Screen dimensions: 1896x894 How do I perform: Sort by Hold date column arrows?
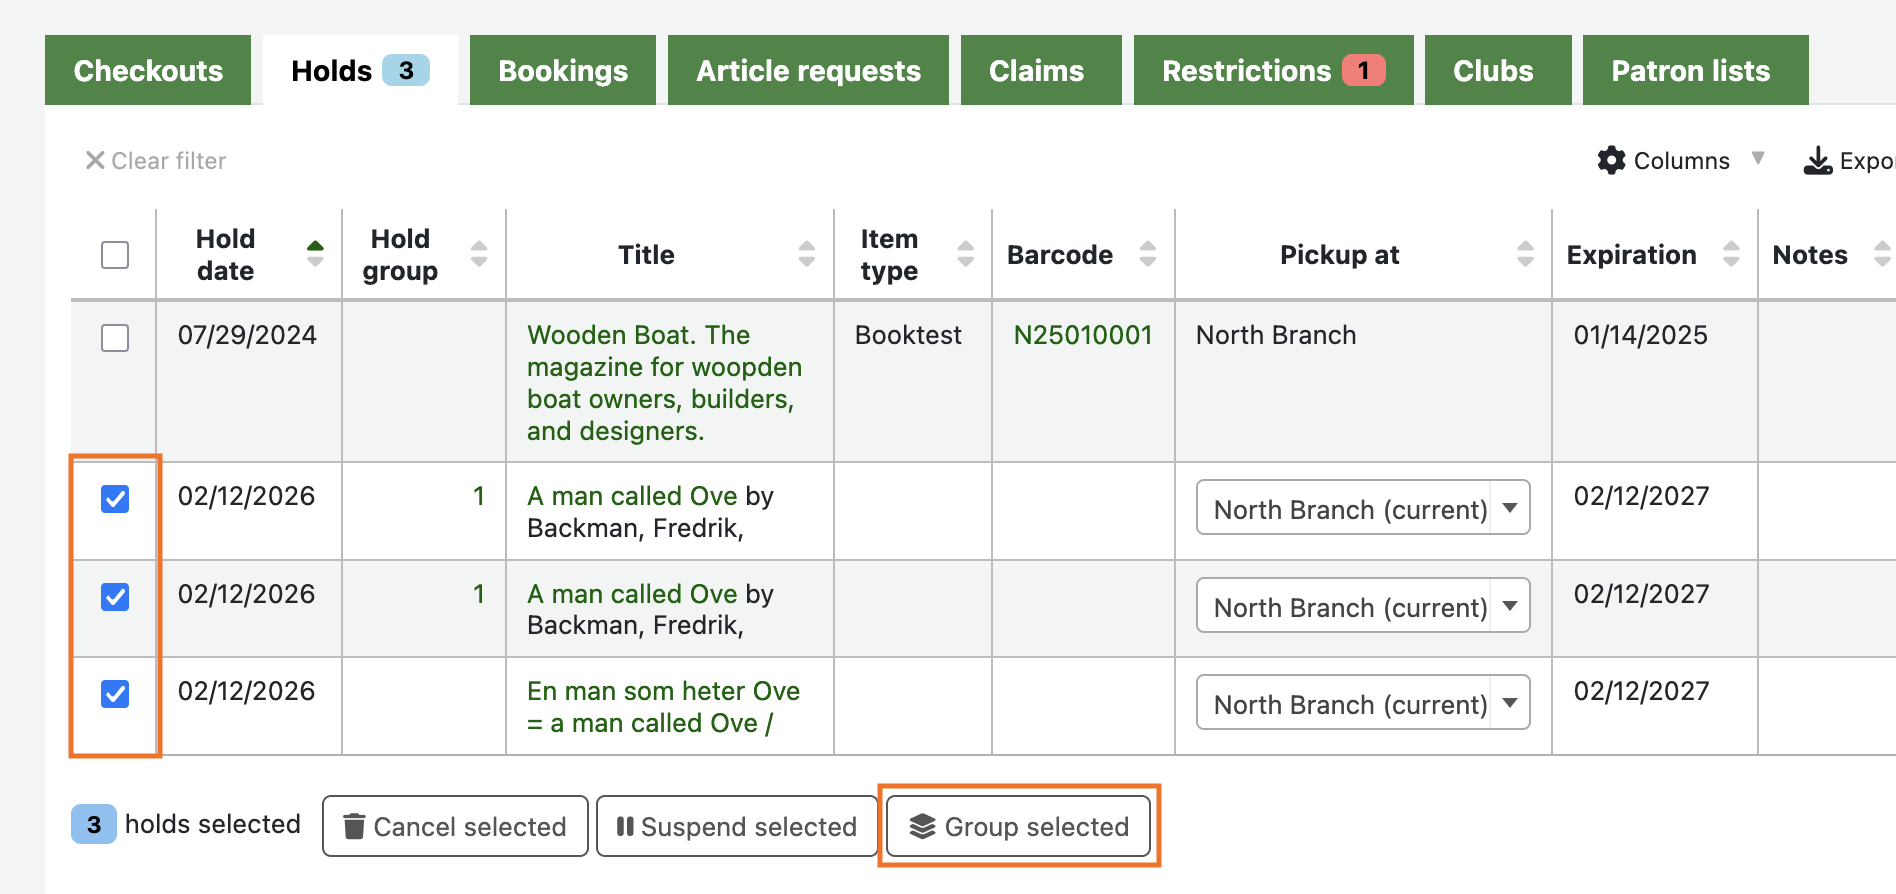pos(315,254)
